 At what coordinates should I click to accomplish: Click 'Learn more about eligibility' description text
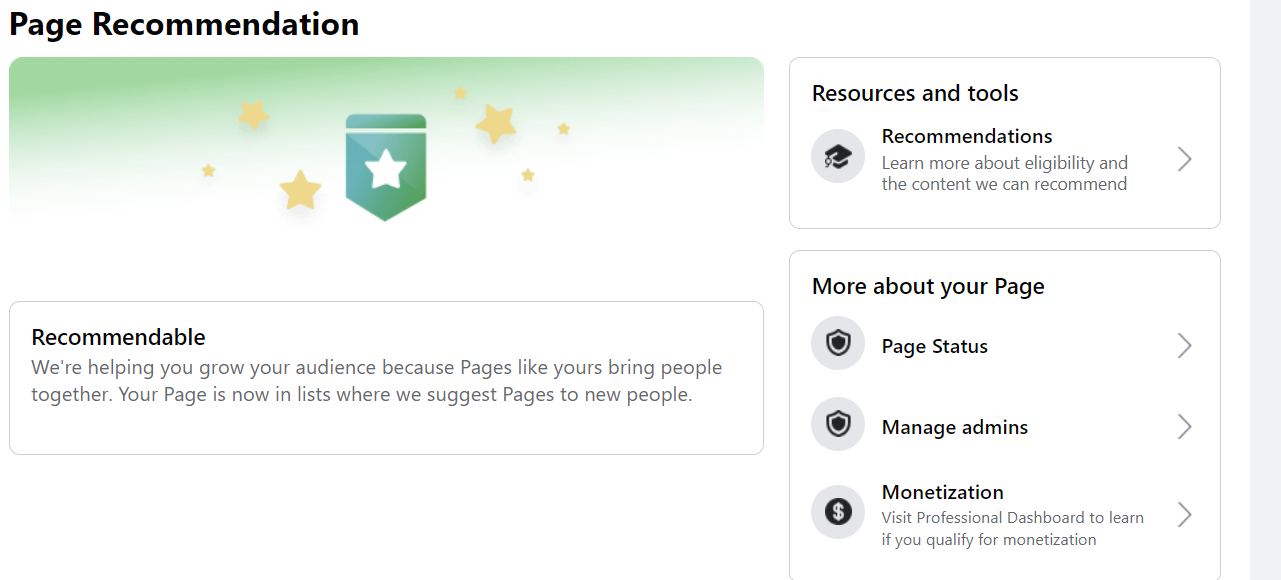(1005, 174)
